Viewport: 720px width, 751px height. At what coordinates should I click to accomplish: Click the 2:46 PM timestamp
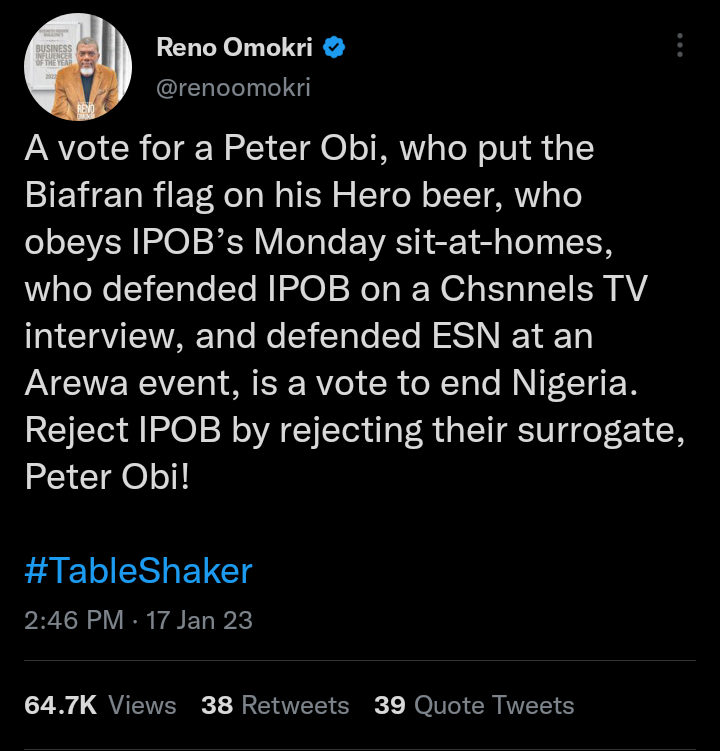(x=73, y=620)
